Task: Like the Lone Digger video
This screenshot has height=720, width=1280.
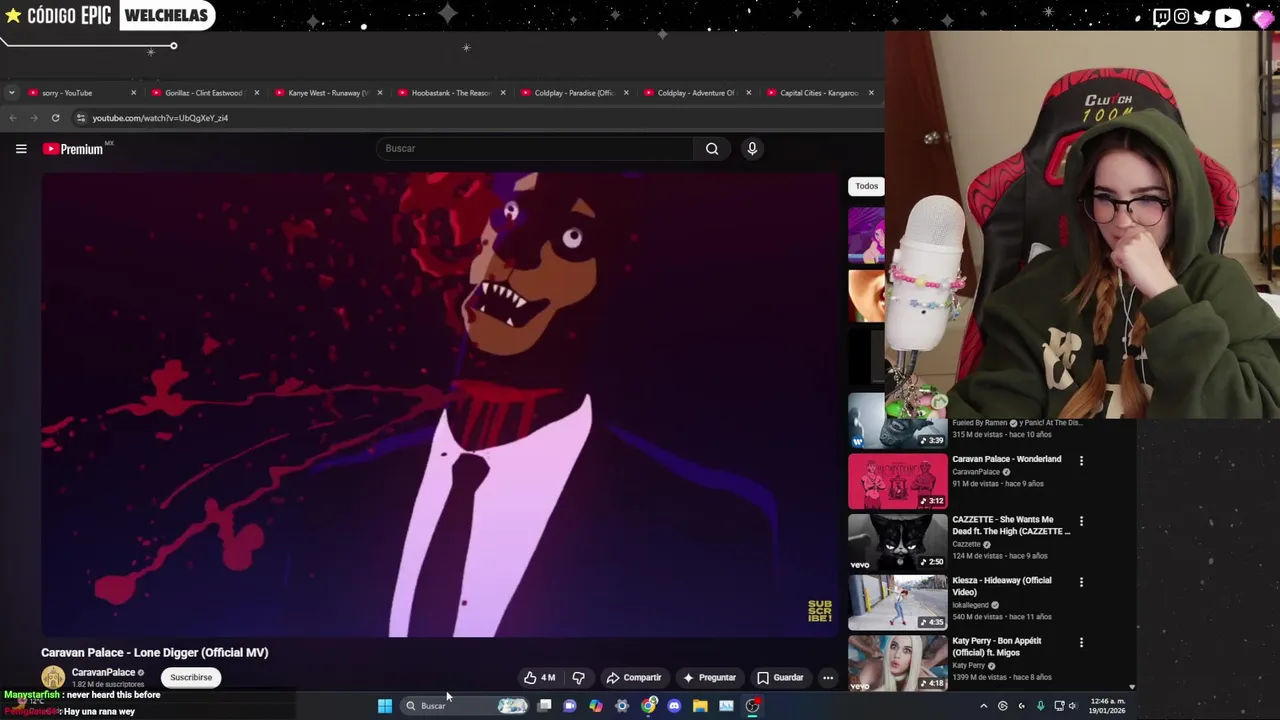Action: 540,678
